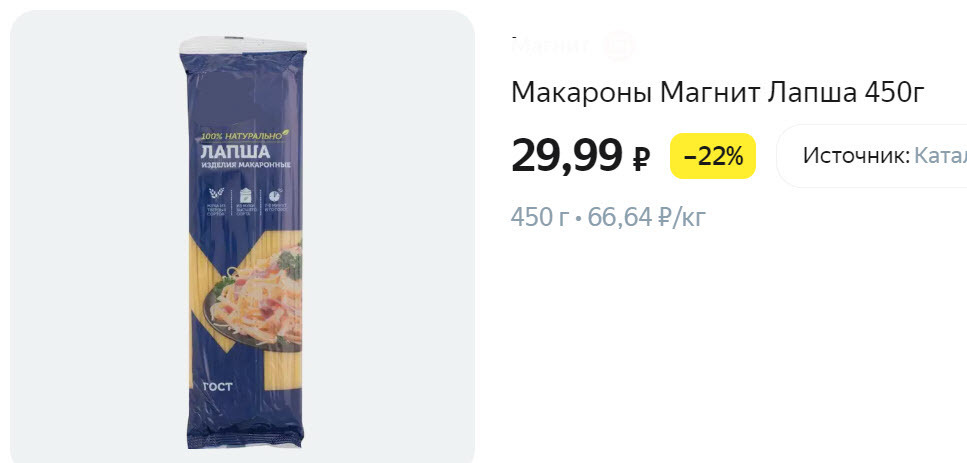
Task: Click the ruble currency symbol beside the price
Action: (640, 159)
